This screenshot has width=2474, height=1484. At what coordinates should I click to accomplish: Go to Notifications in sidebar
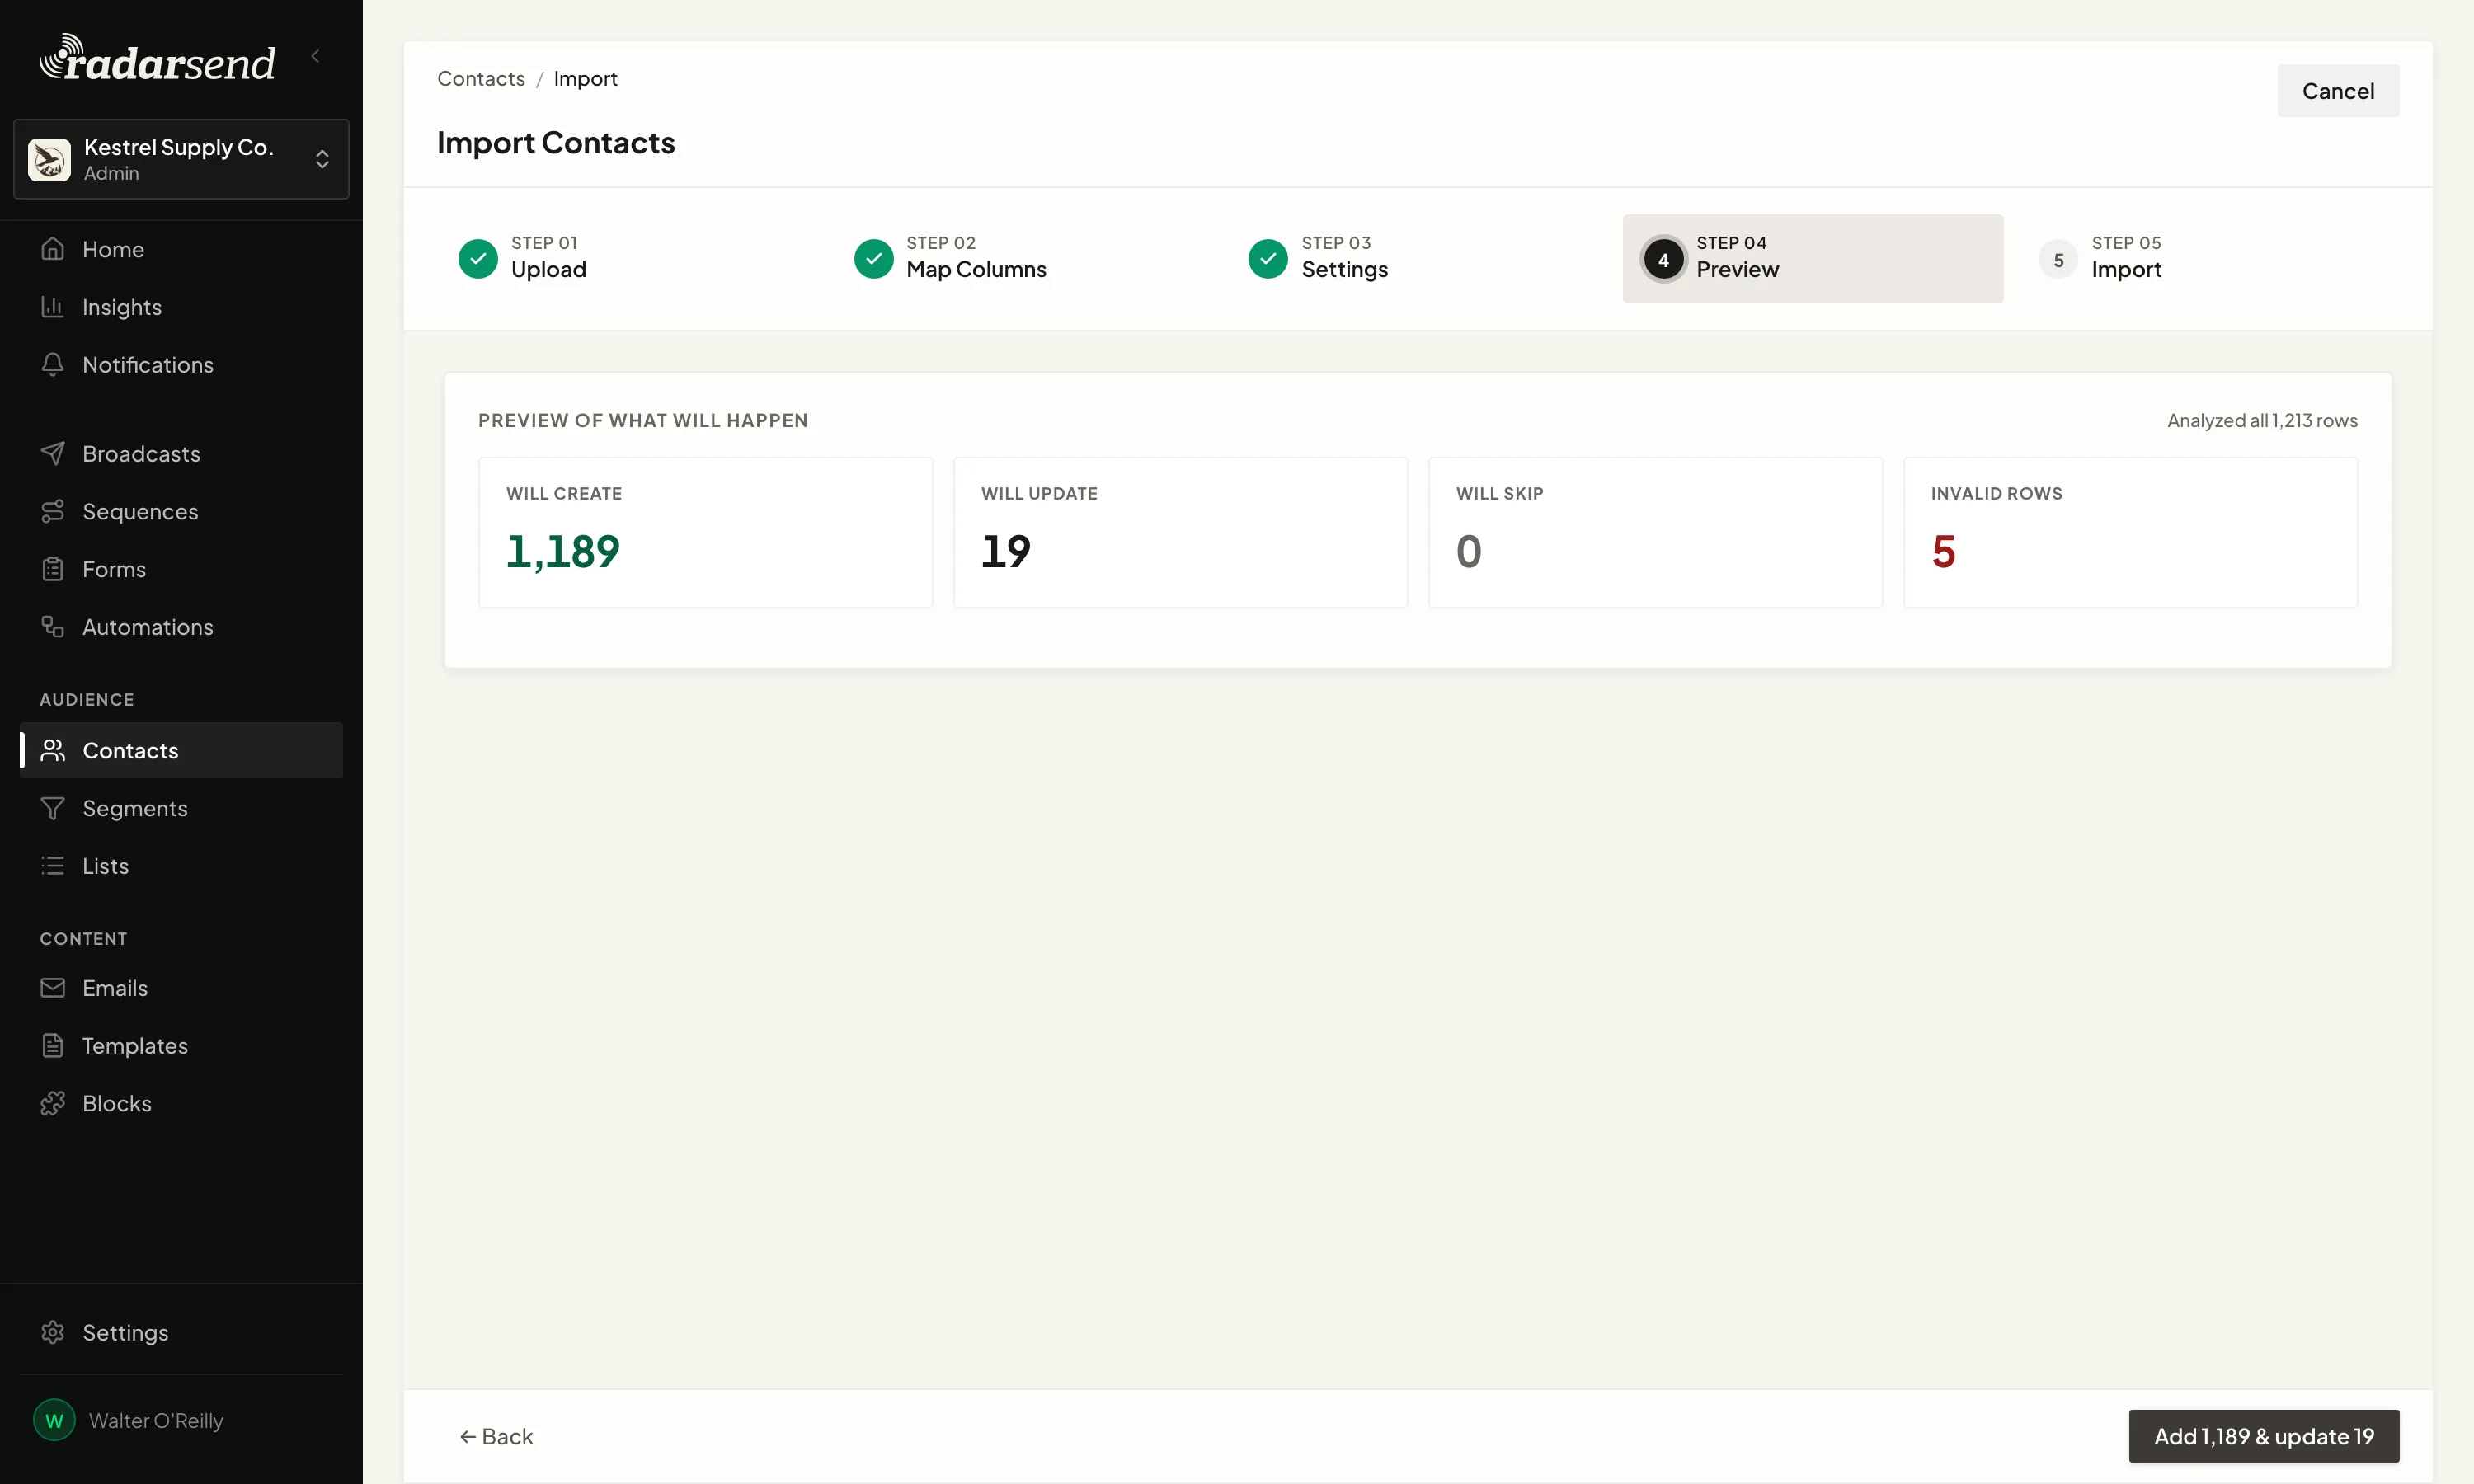[181, 365]
